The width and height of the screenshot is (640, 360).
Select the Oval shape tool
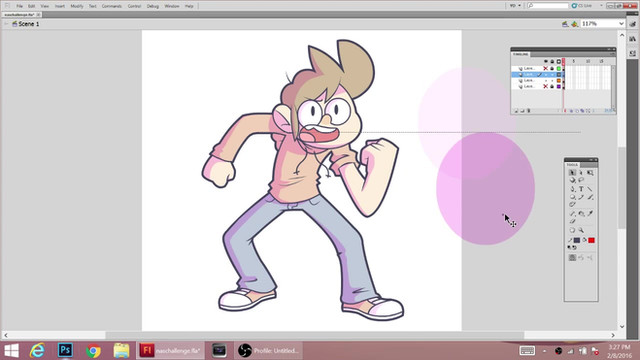click(572, 197)
